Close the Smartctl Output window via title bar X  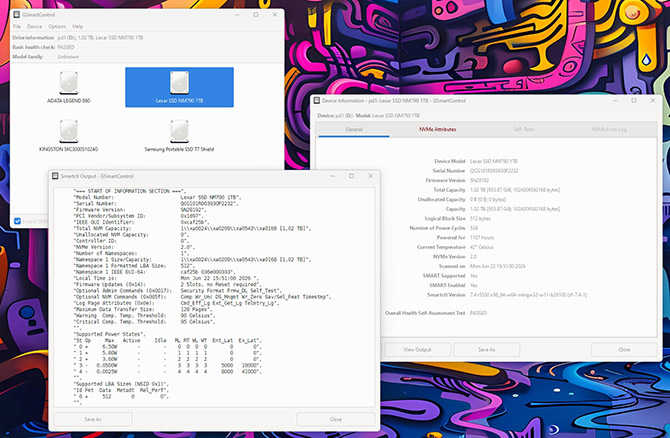pyautogui.click(x=370, y=176)
